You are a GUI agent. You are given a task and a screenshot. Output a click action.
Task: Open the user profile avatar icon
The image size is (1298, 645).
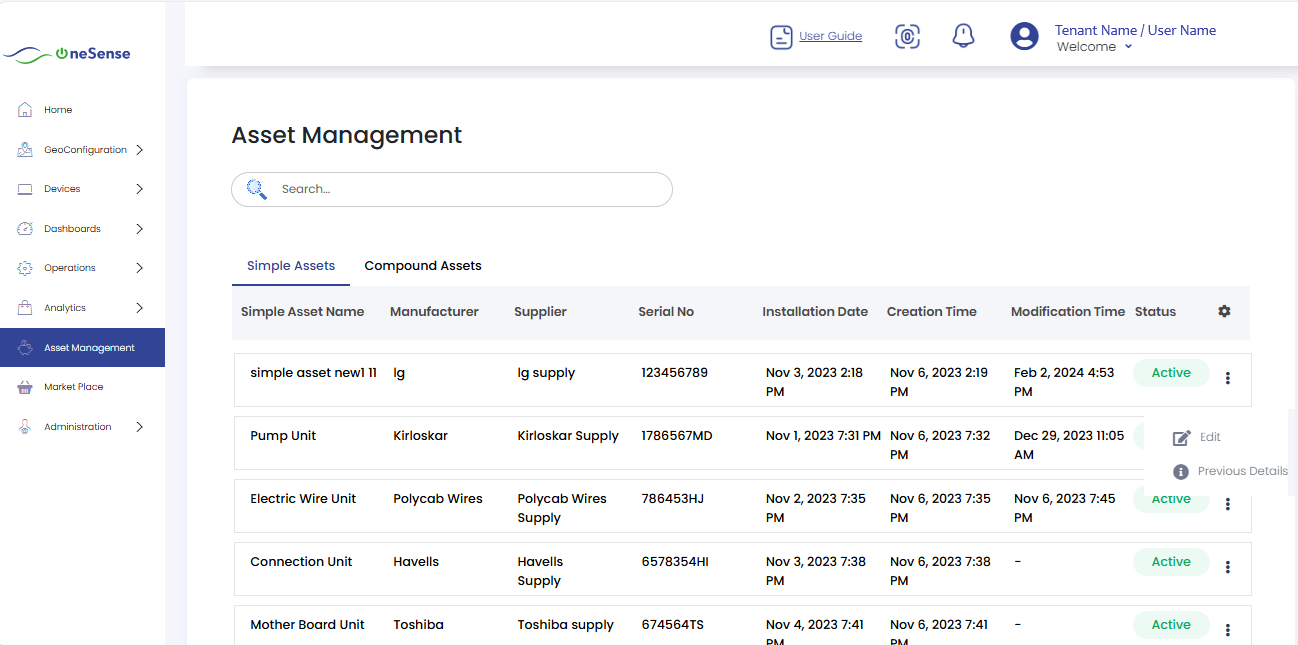coord(1024,36)
